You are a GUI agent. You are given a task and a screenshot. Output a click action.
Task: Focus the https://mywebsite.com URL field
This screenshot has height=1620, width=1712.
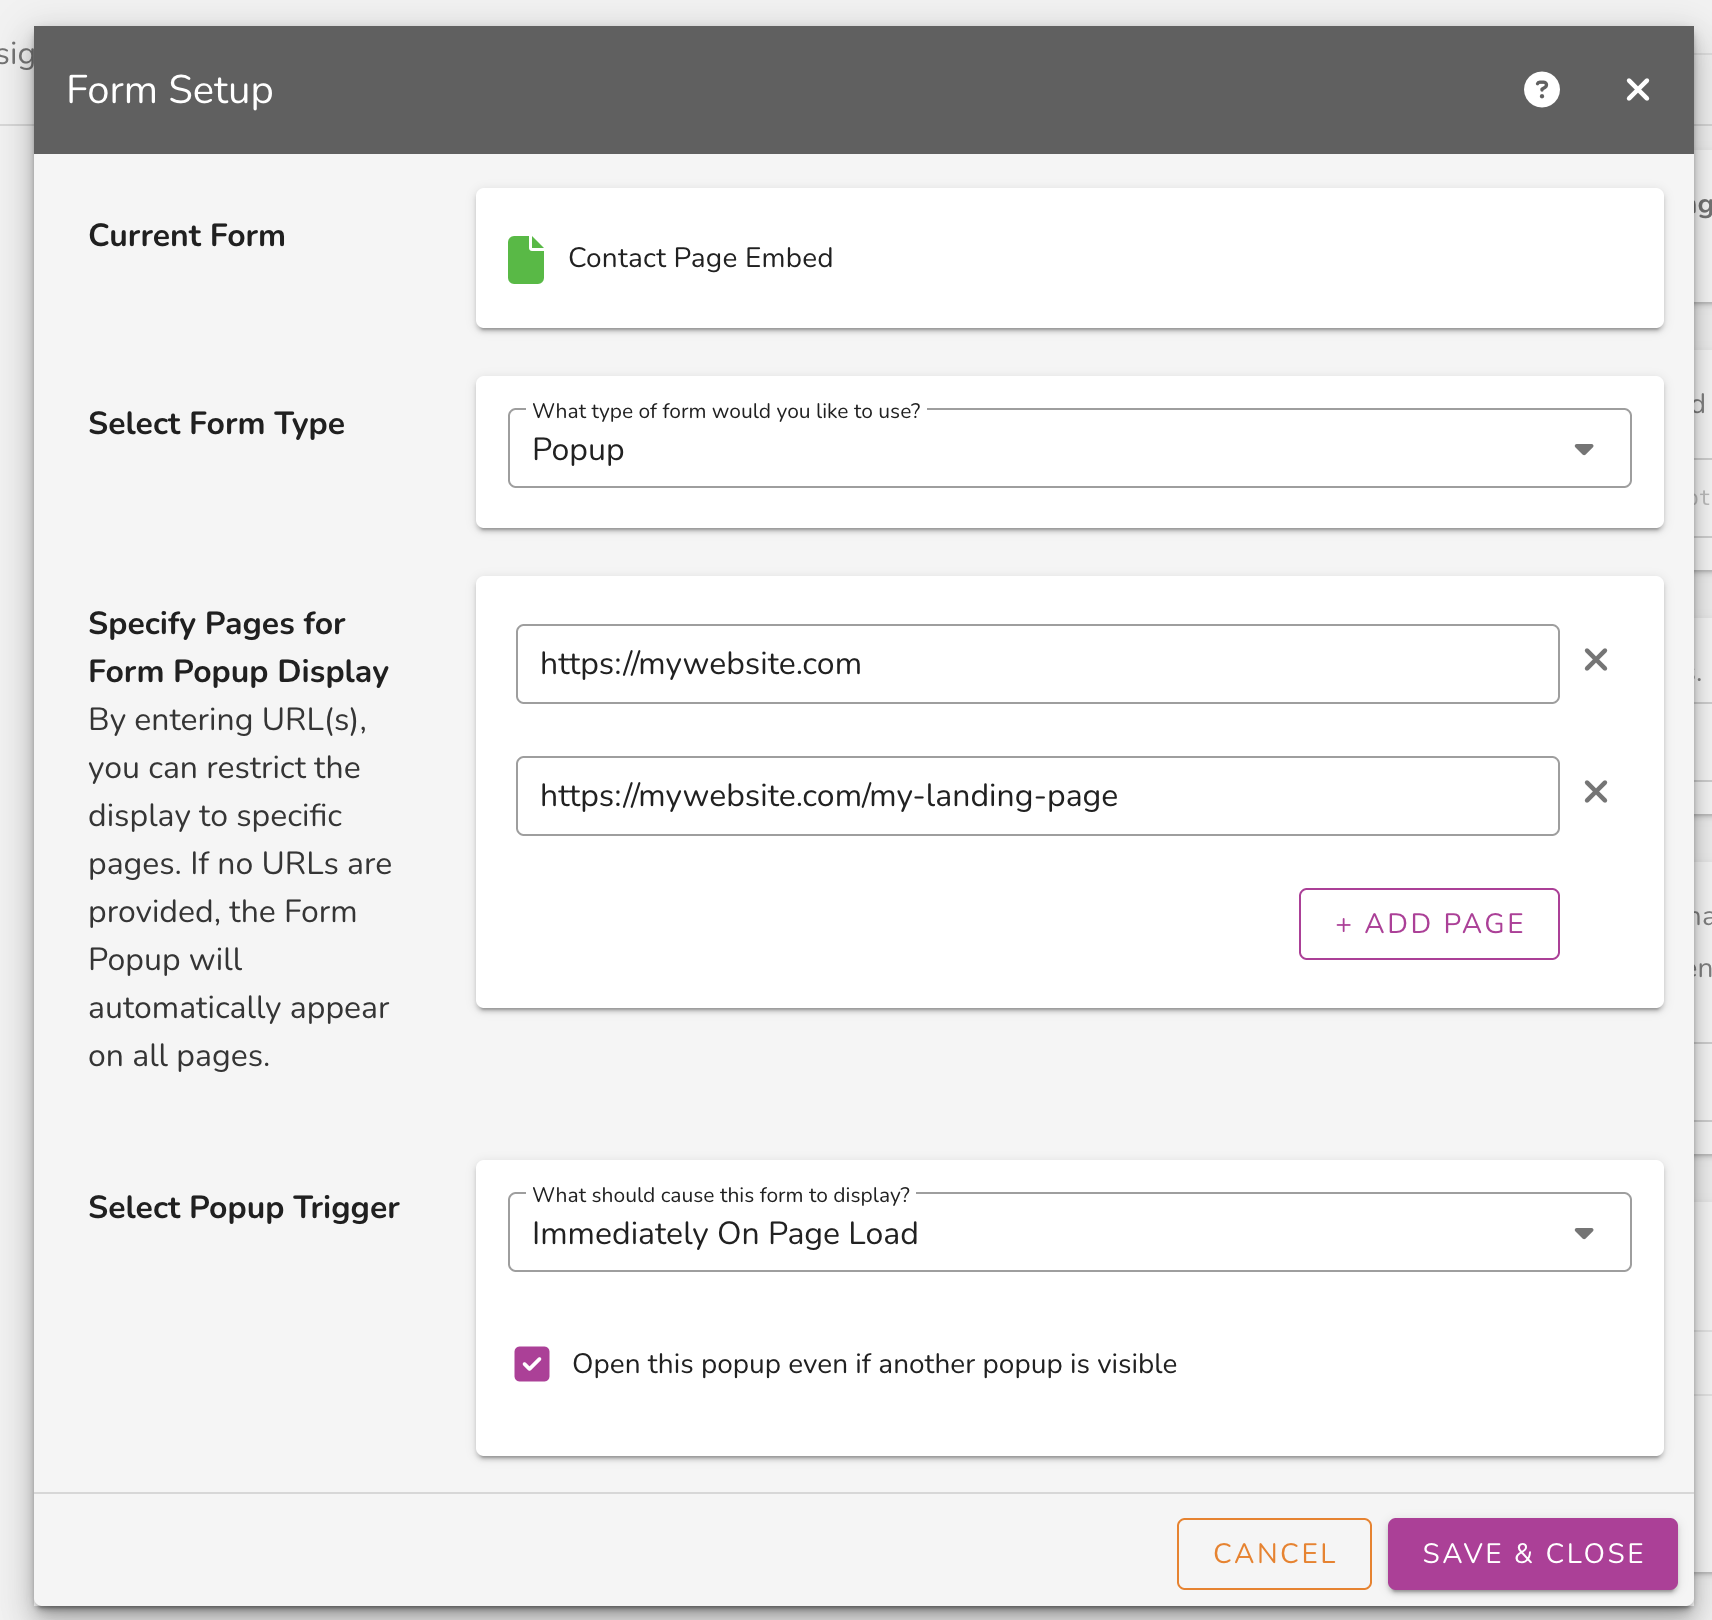click(x=1036, y=664)
